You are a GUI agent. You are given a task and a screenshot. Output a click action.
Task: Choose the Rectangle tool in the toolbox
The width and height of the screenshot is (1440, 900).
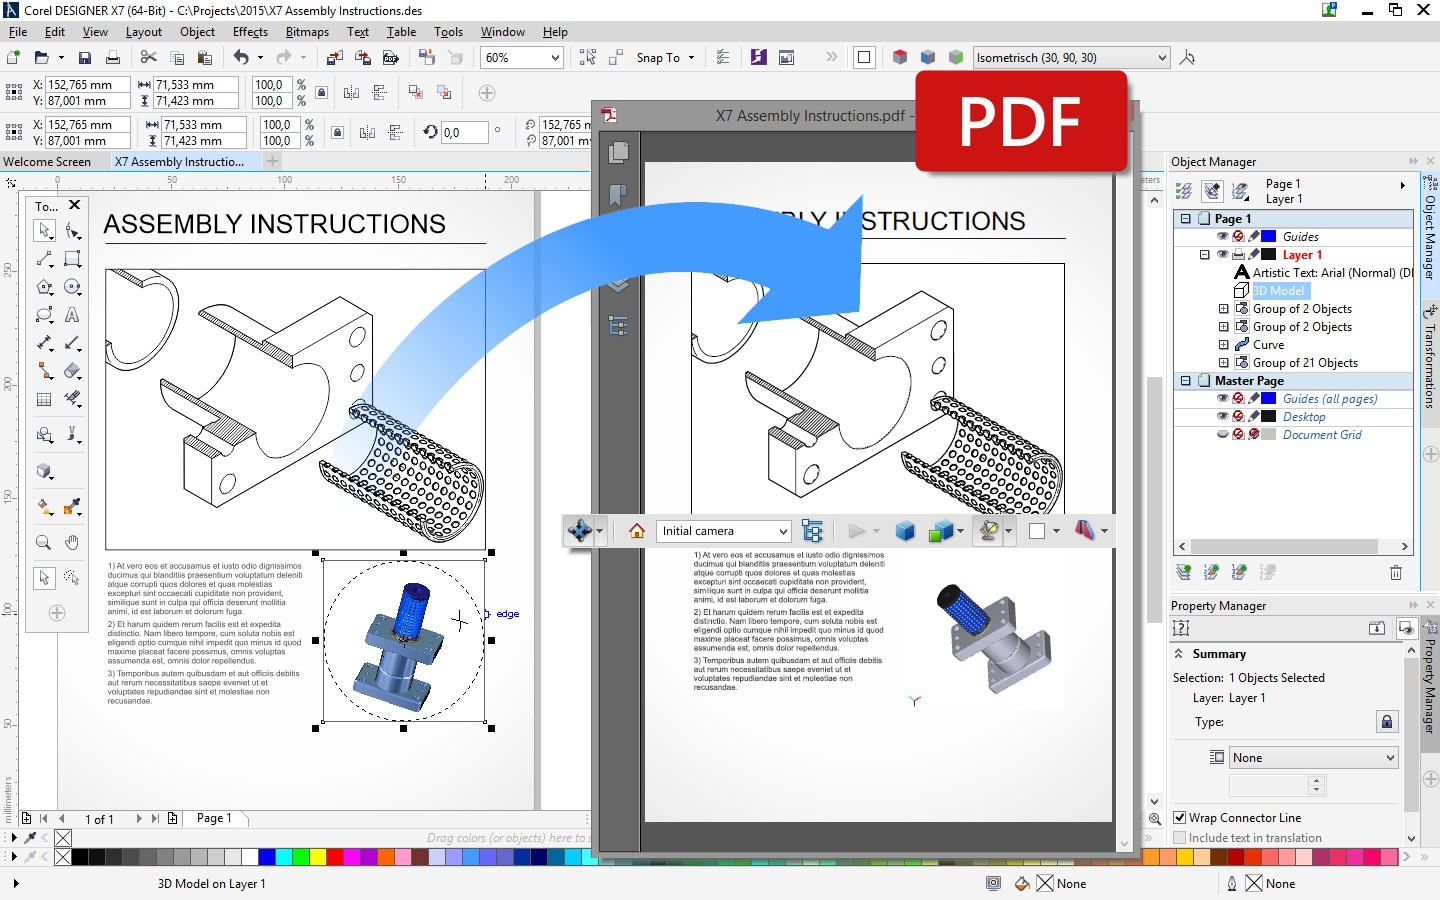[x=72, y=259]
